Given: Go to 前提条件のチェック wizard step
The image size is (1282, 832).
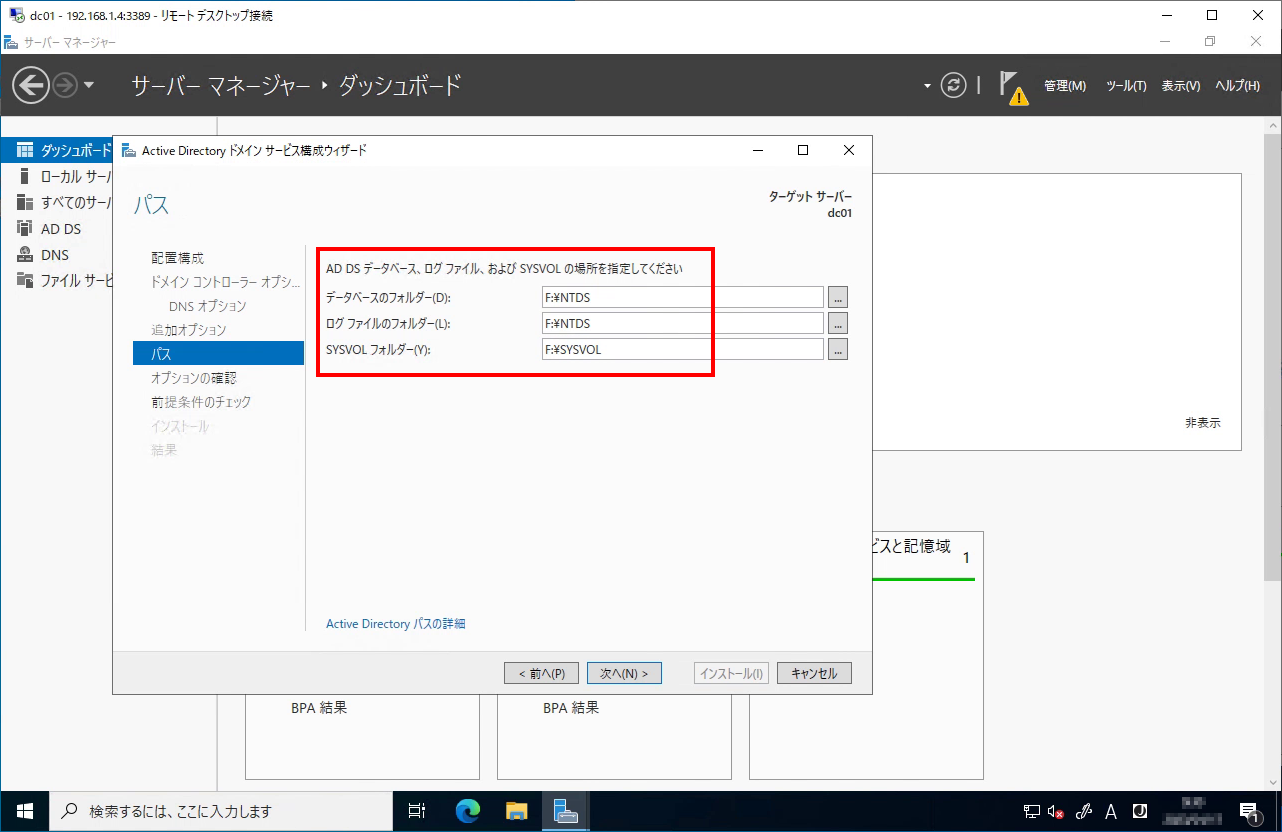Looking at the screenshot, I should click(x=201, y=402).
